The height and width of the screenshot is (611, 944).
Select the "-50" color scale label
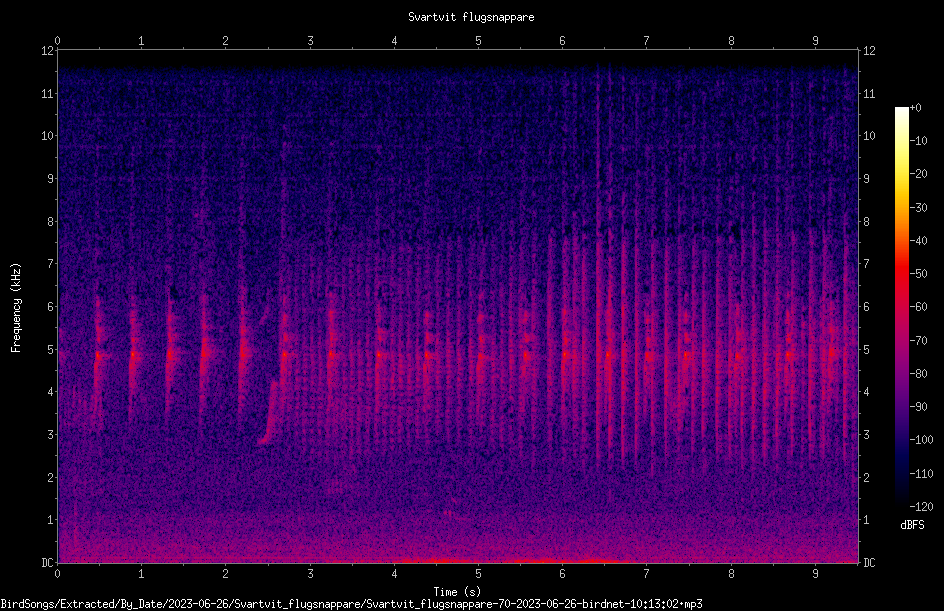[x=919, y=274]
